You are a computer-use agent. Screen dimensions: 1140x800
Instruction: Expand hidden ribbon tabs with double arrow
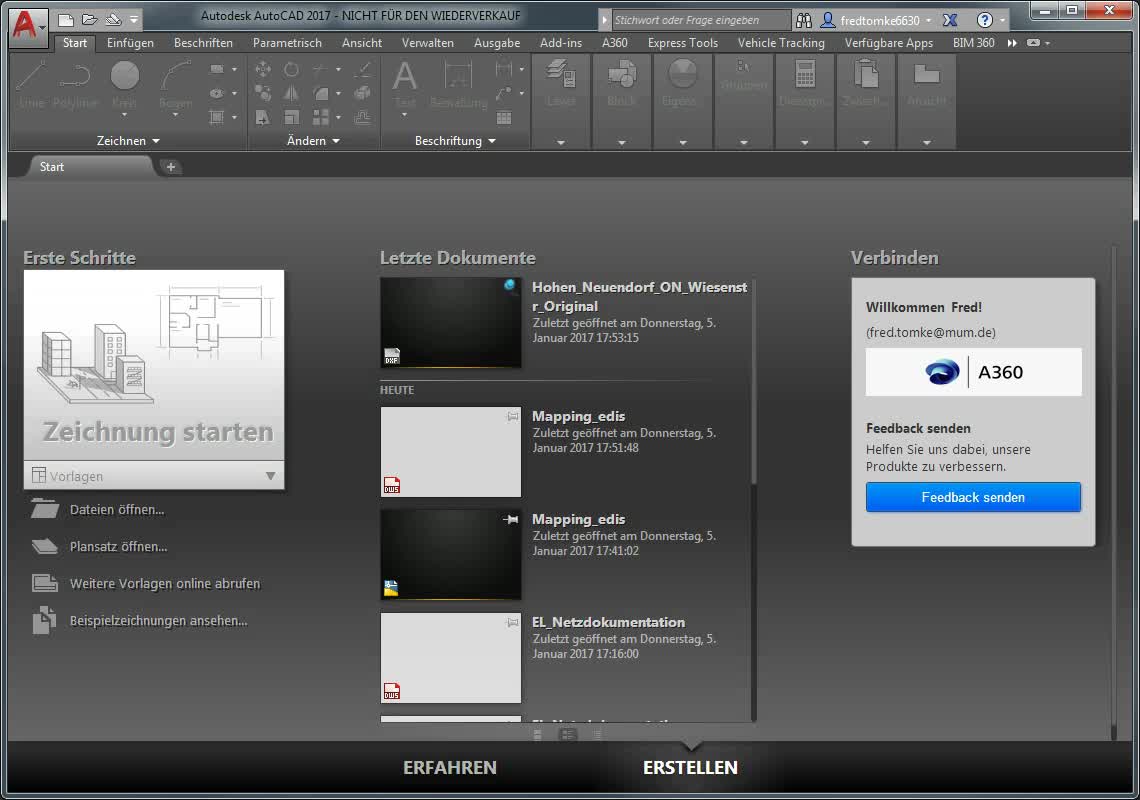pyautogui.click(x=1012, y=43)
